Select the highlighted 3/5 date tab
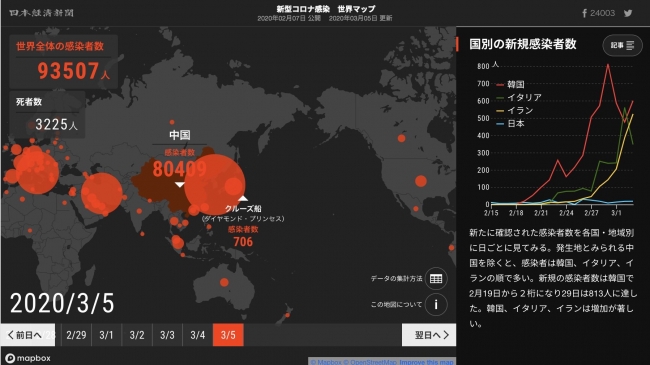The image size is (650, 365). pyautogui.click(x=228, y=335)
